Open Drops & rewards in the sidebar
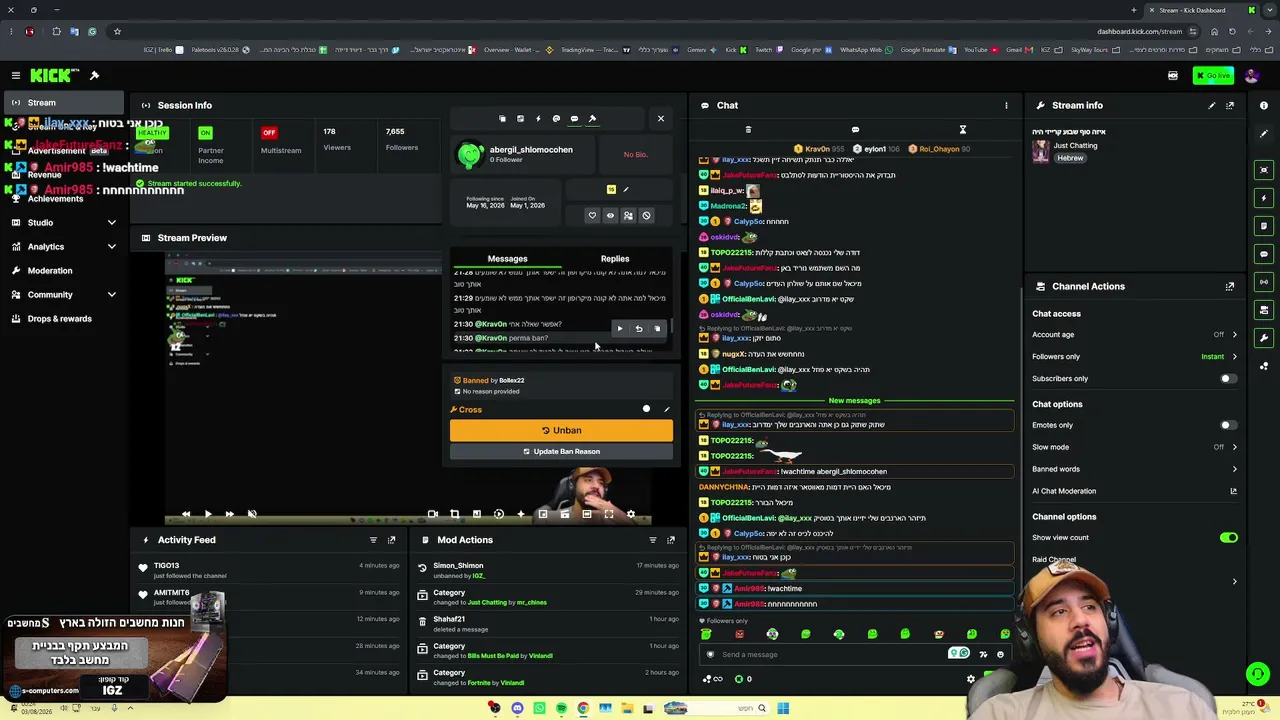The width and height of the screenshot is (1280, 720). pos(64,318)
